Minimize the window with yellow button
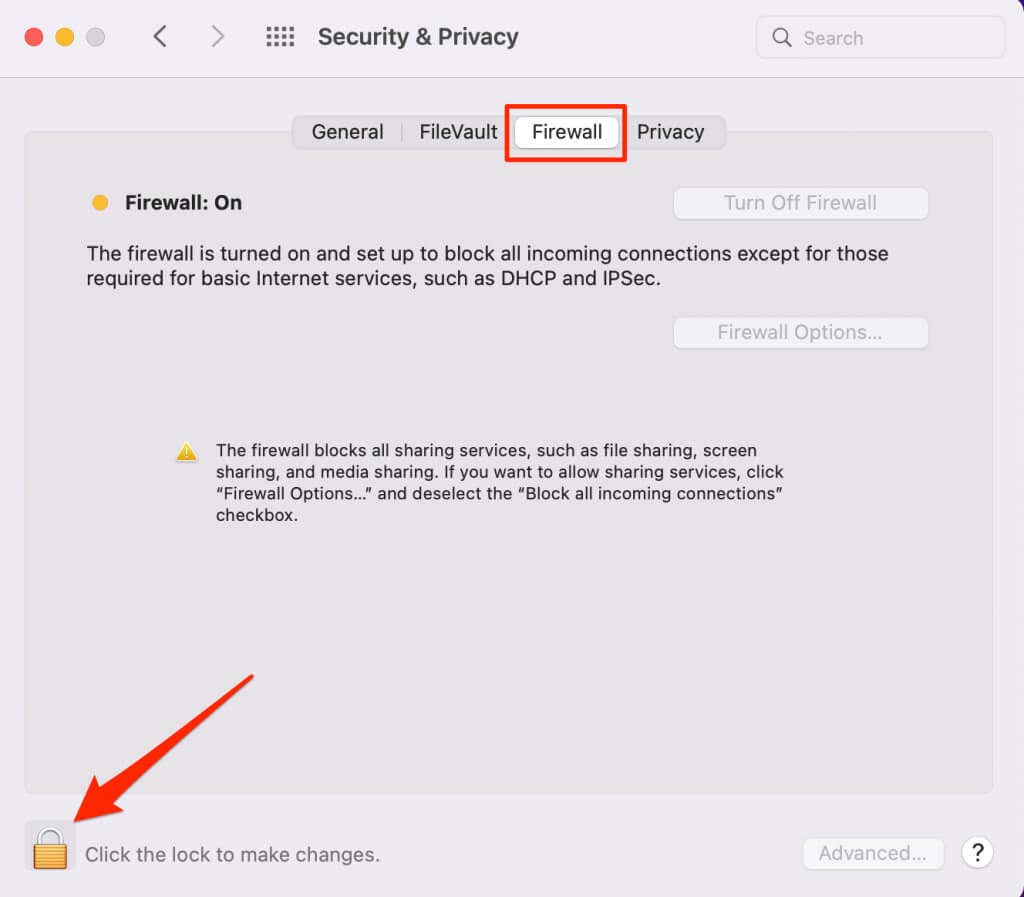Screen dimensions: 1024x897 click(65, 37)
